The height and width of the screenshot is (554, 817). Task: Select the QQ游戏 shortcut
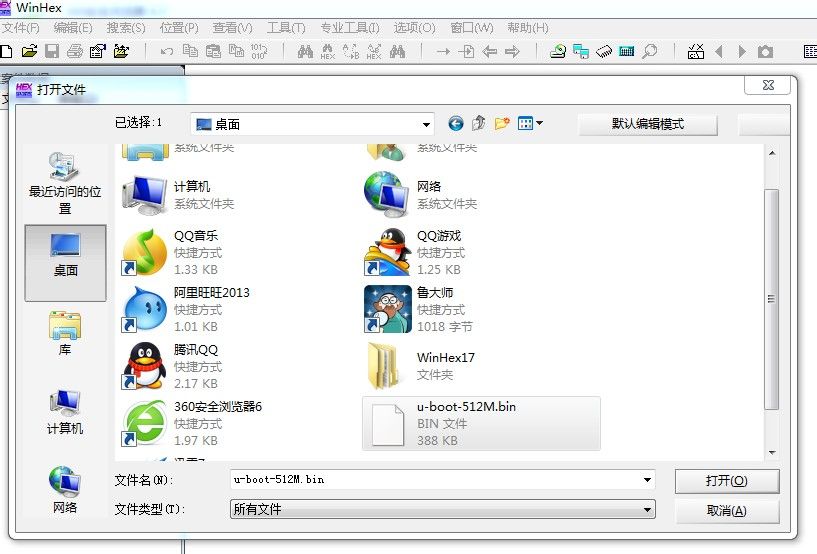coord(481,252)
